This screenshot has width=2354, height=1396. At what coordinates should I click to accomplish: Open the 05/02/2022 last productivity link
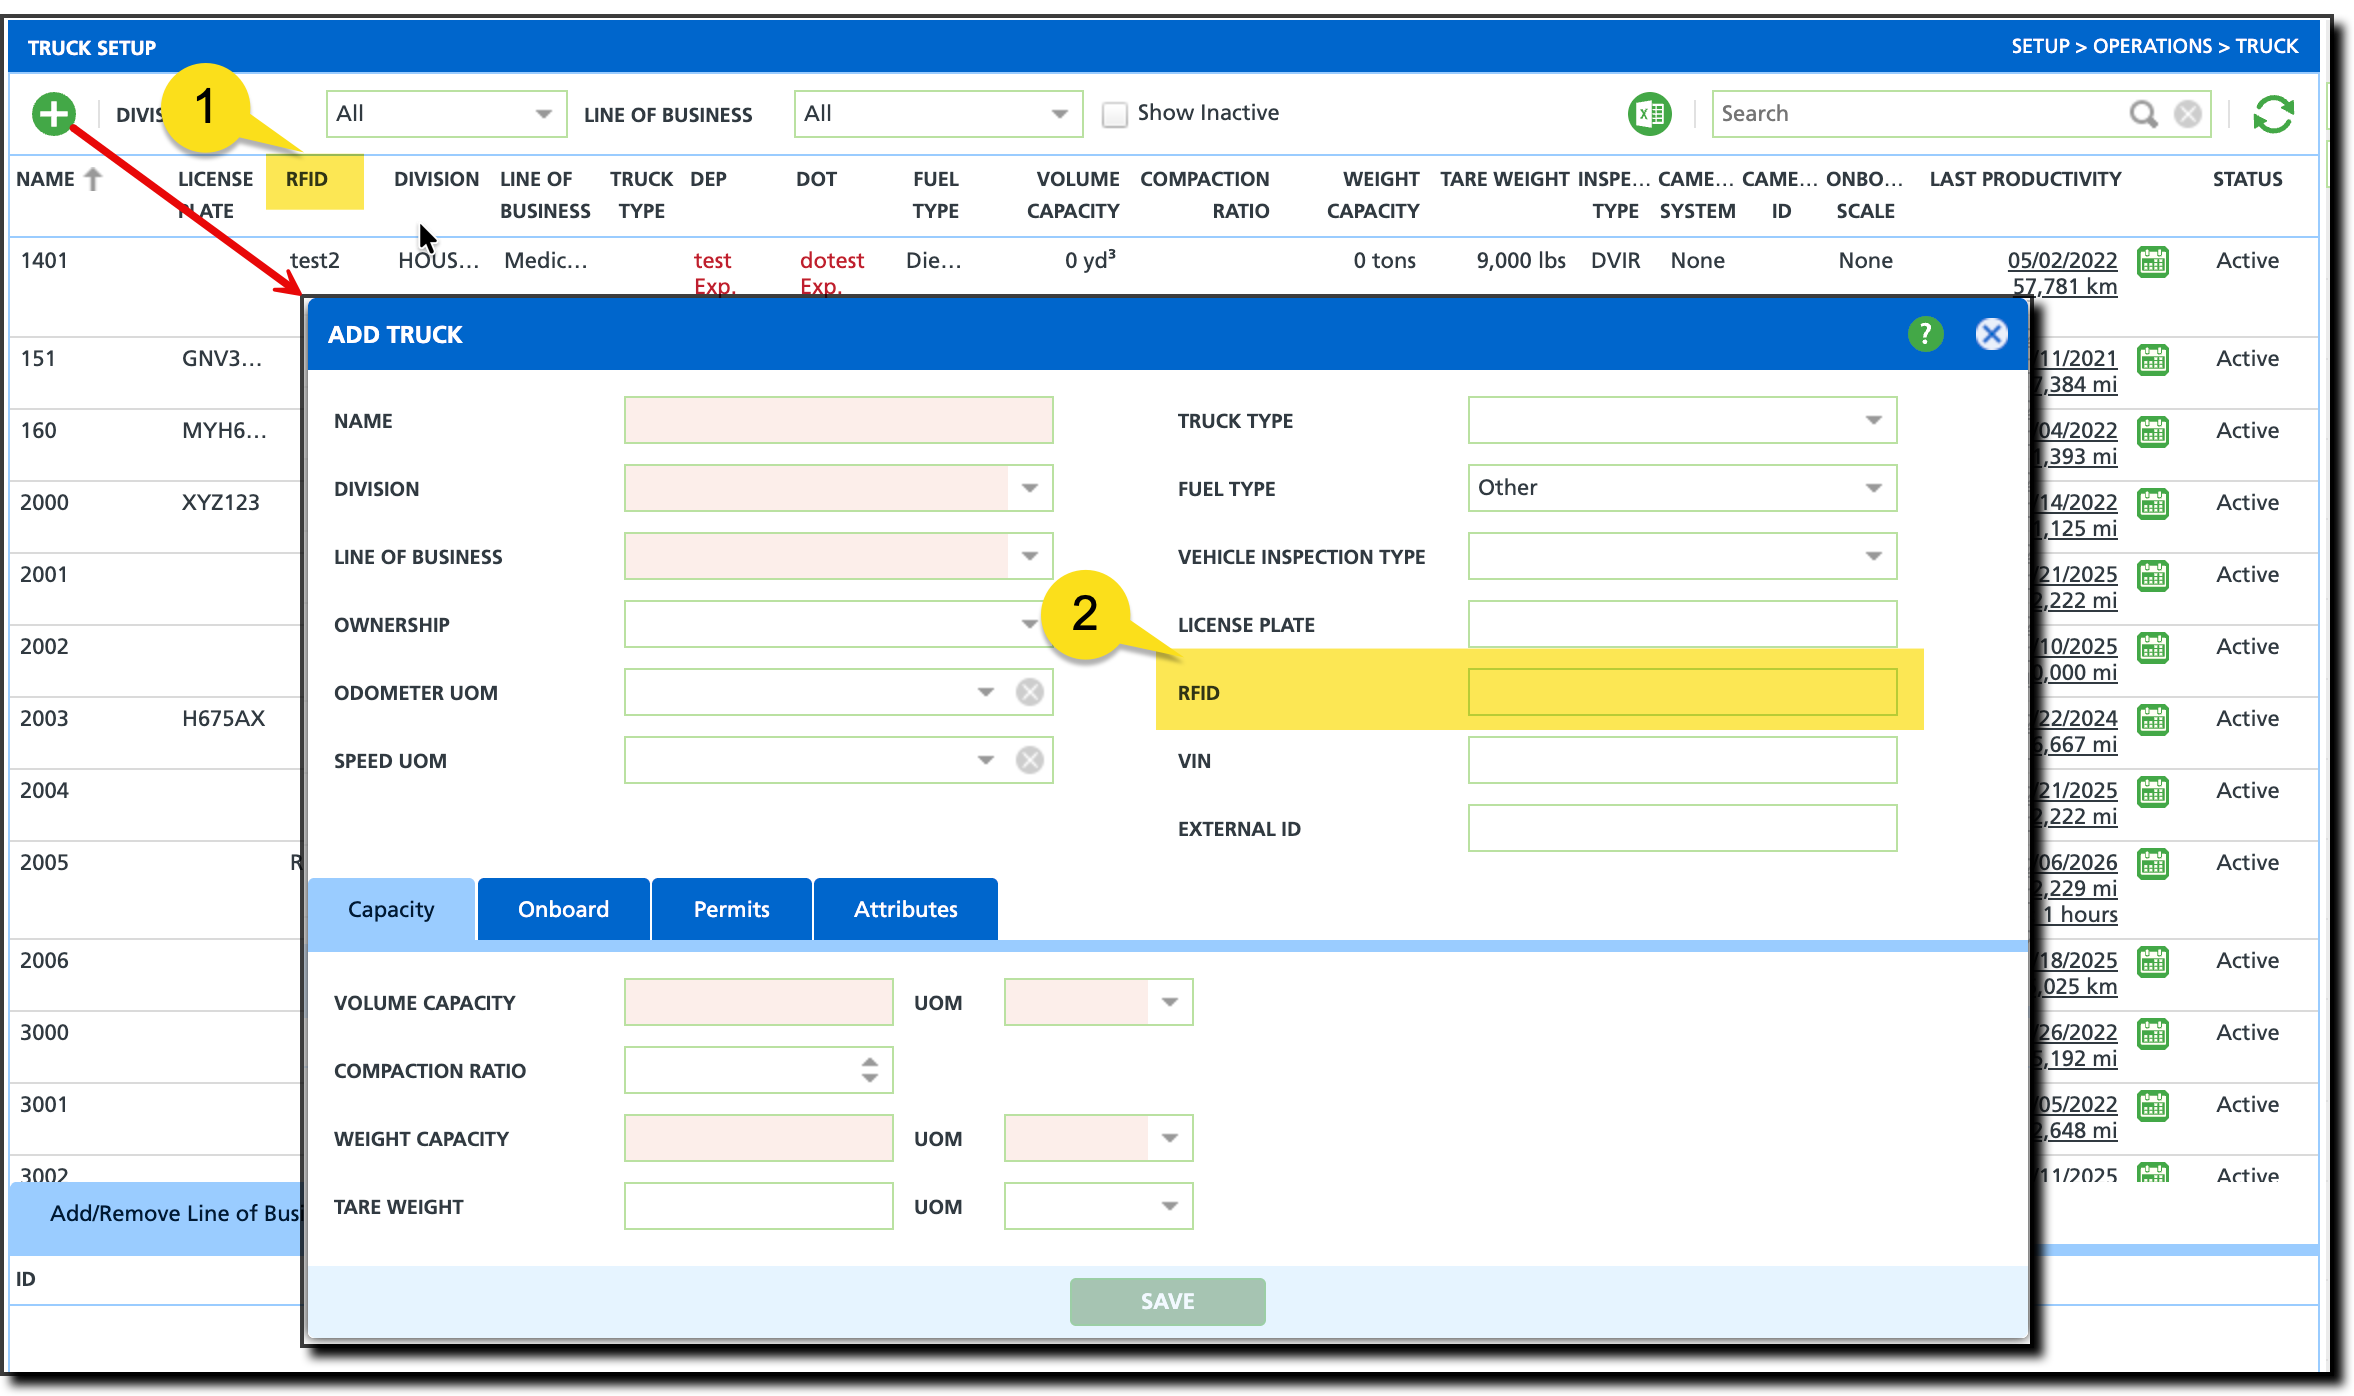(2062, 260)
